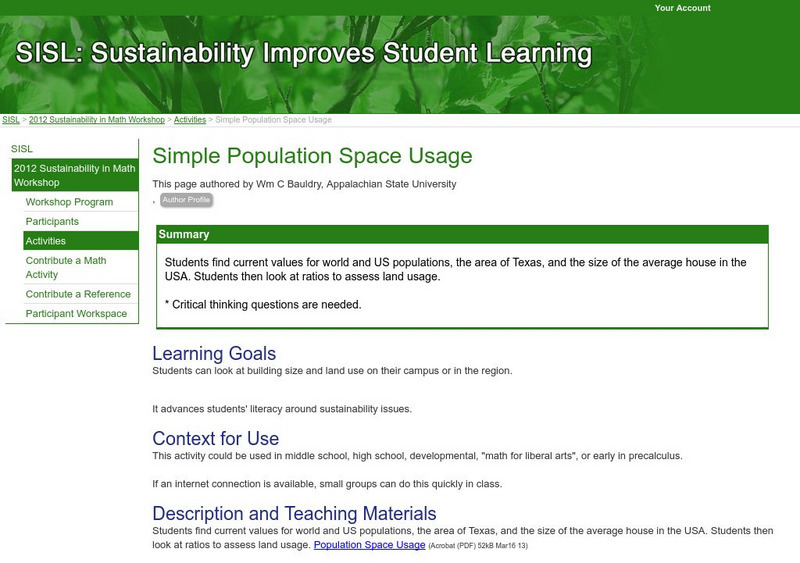The image size is (800, 563).
Task: Open Participants sidebar item
Action: pos(52,221)
